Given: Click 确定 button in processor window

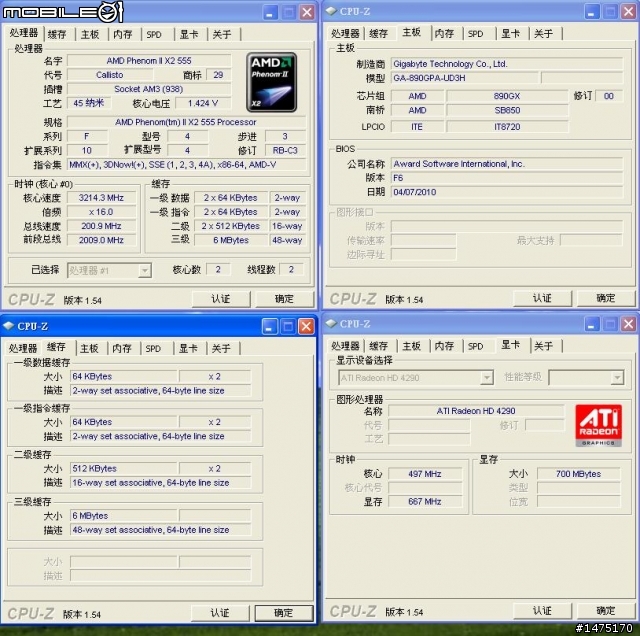Looking at the screenshot, I should tap(284, 299).
